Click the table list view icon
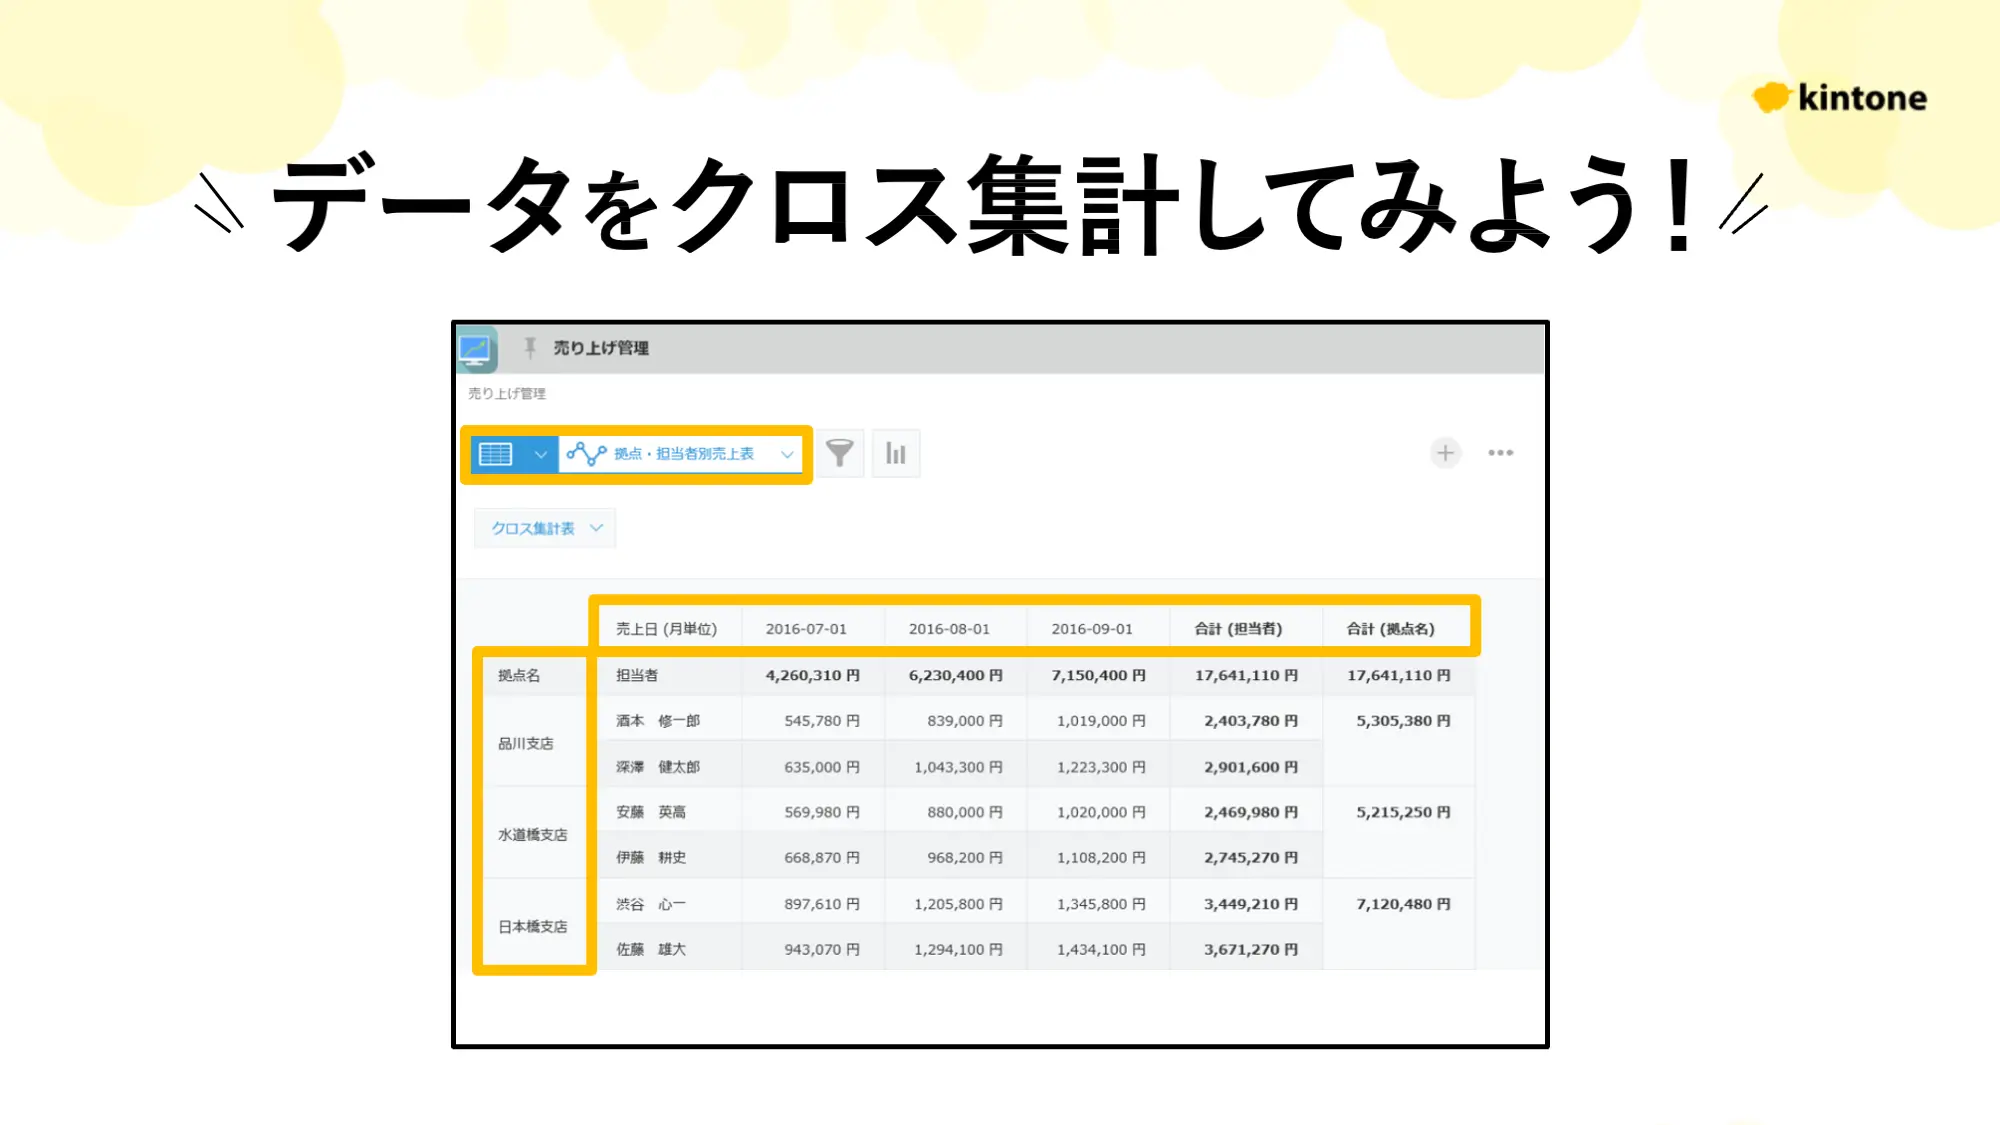Image resolution: width=2000 pixels, height=1125 pixels. tap(496, 454)
